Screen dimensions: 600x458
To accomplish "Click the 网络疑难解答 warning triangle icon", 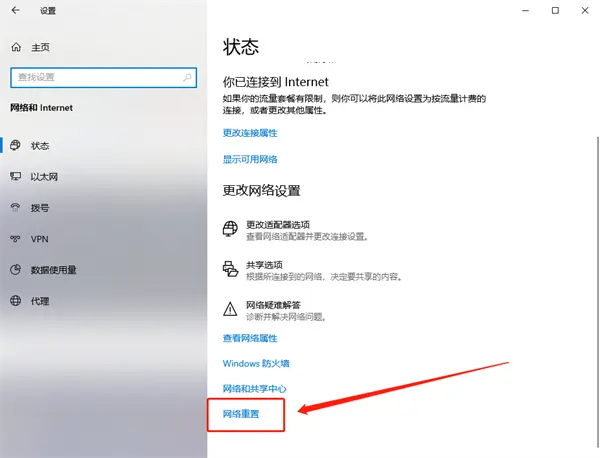I will point(230,307).
